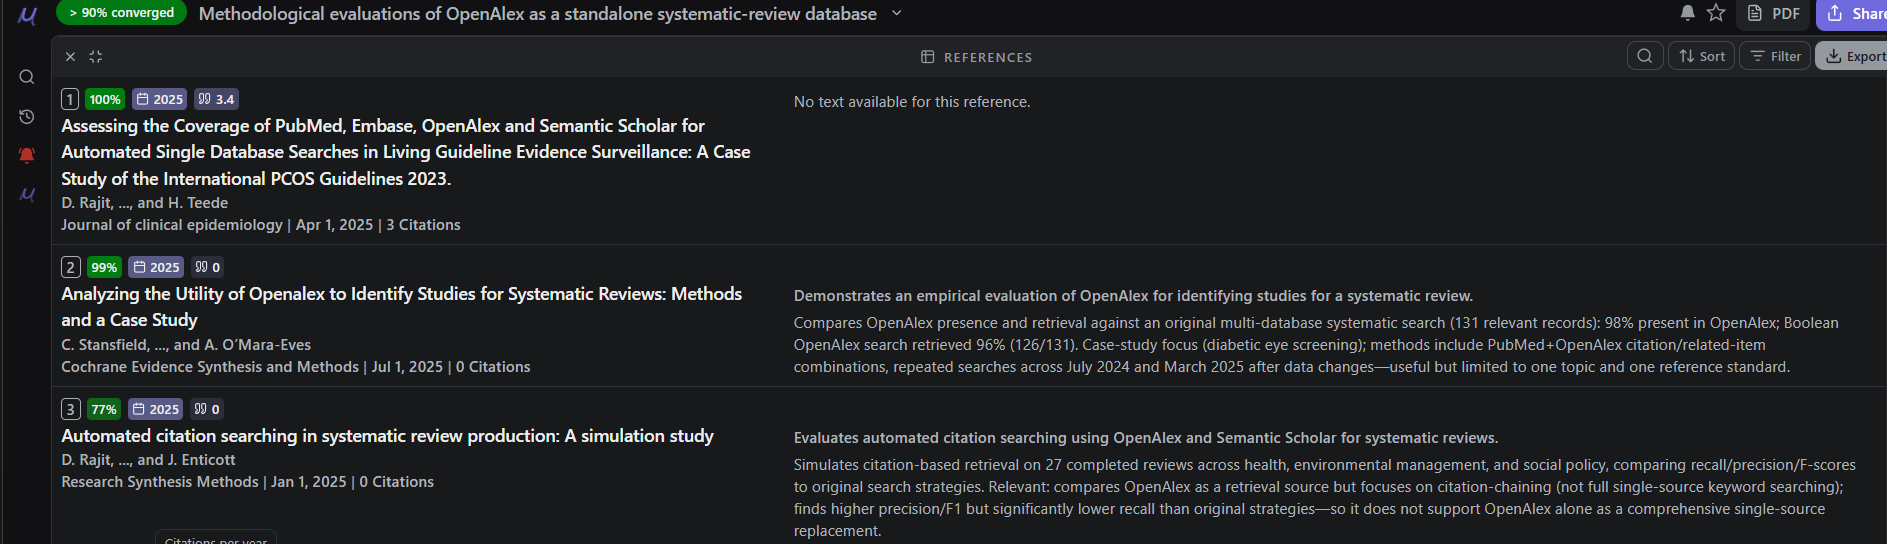Click the notification bell in top bar
1887x544 pixels.
tap(1687, 13)
